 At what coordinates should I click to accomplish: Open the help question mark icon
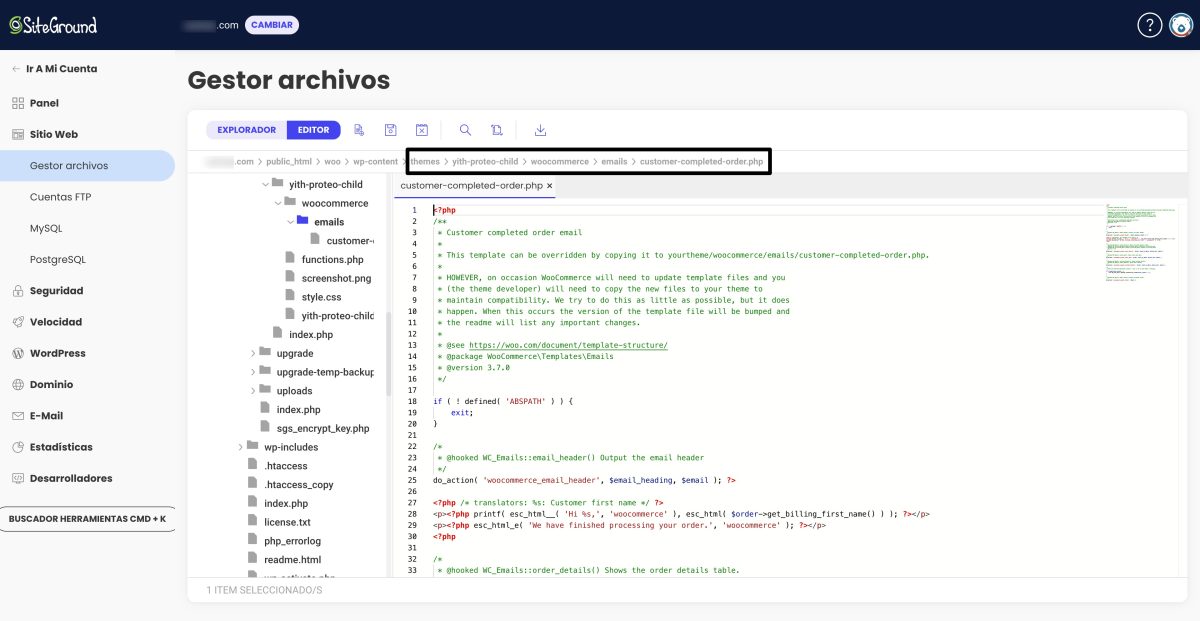pyautogui.click(x=1150, y=25)
